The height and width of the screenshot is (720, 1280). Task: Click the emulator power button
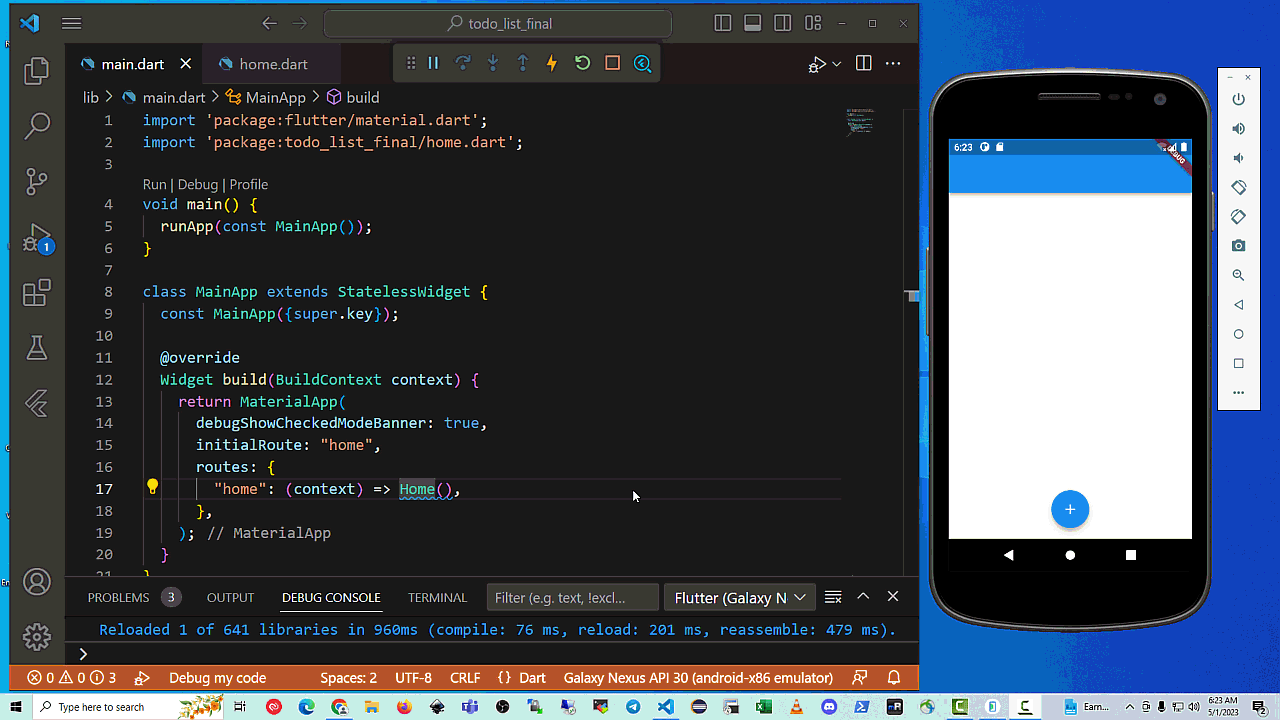pos(1238,99)
